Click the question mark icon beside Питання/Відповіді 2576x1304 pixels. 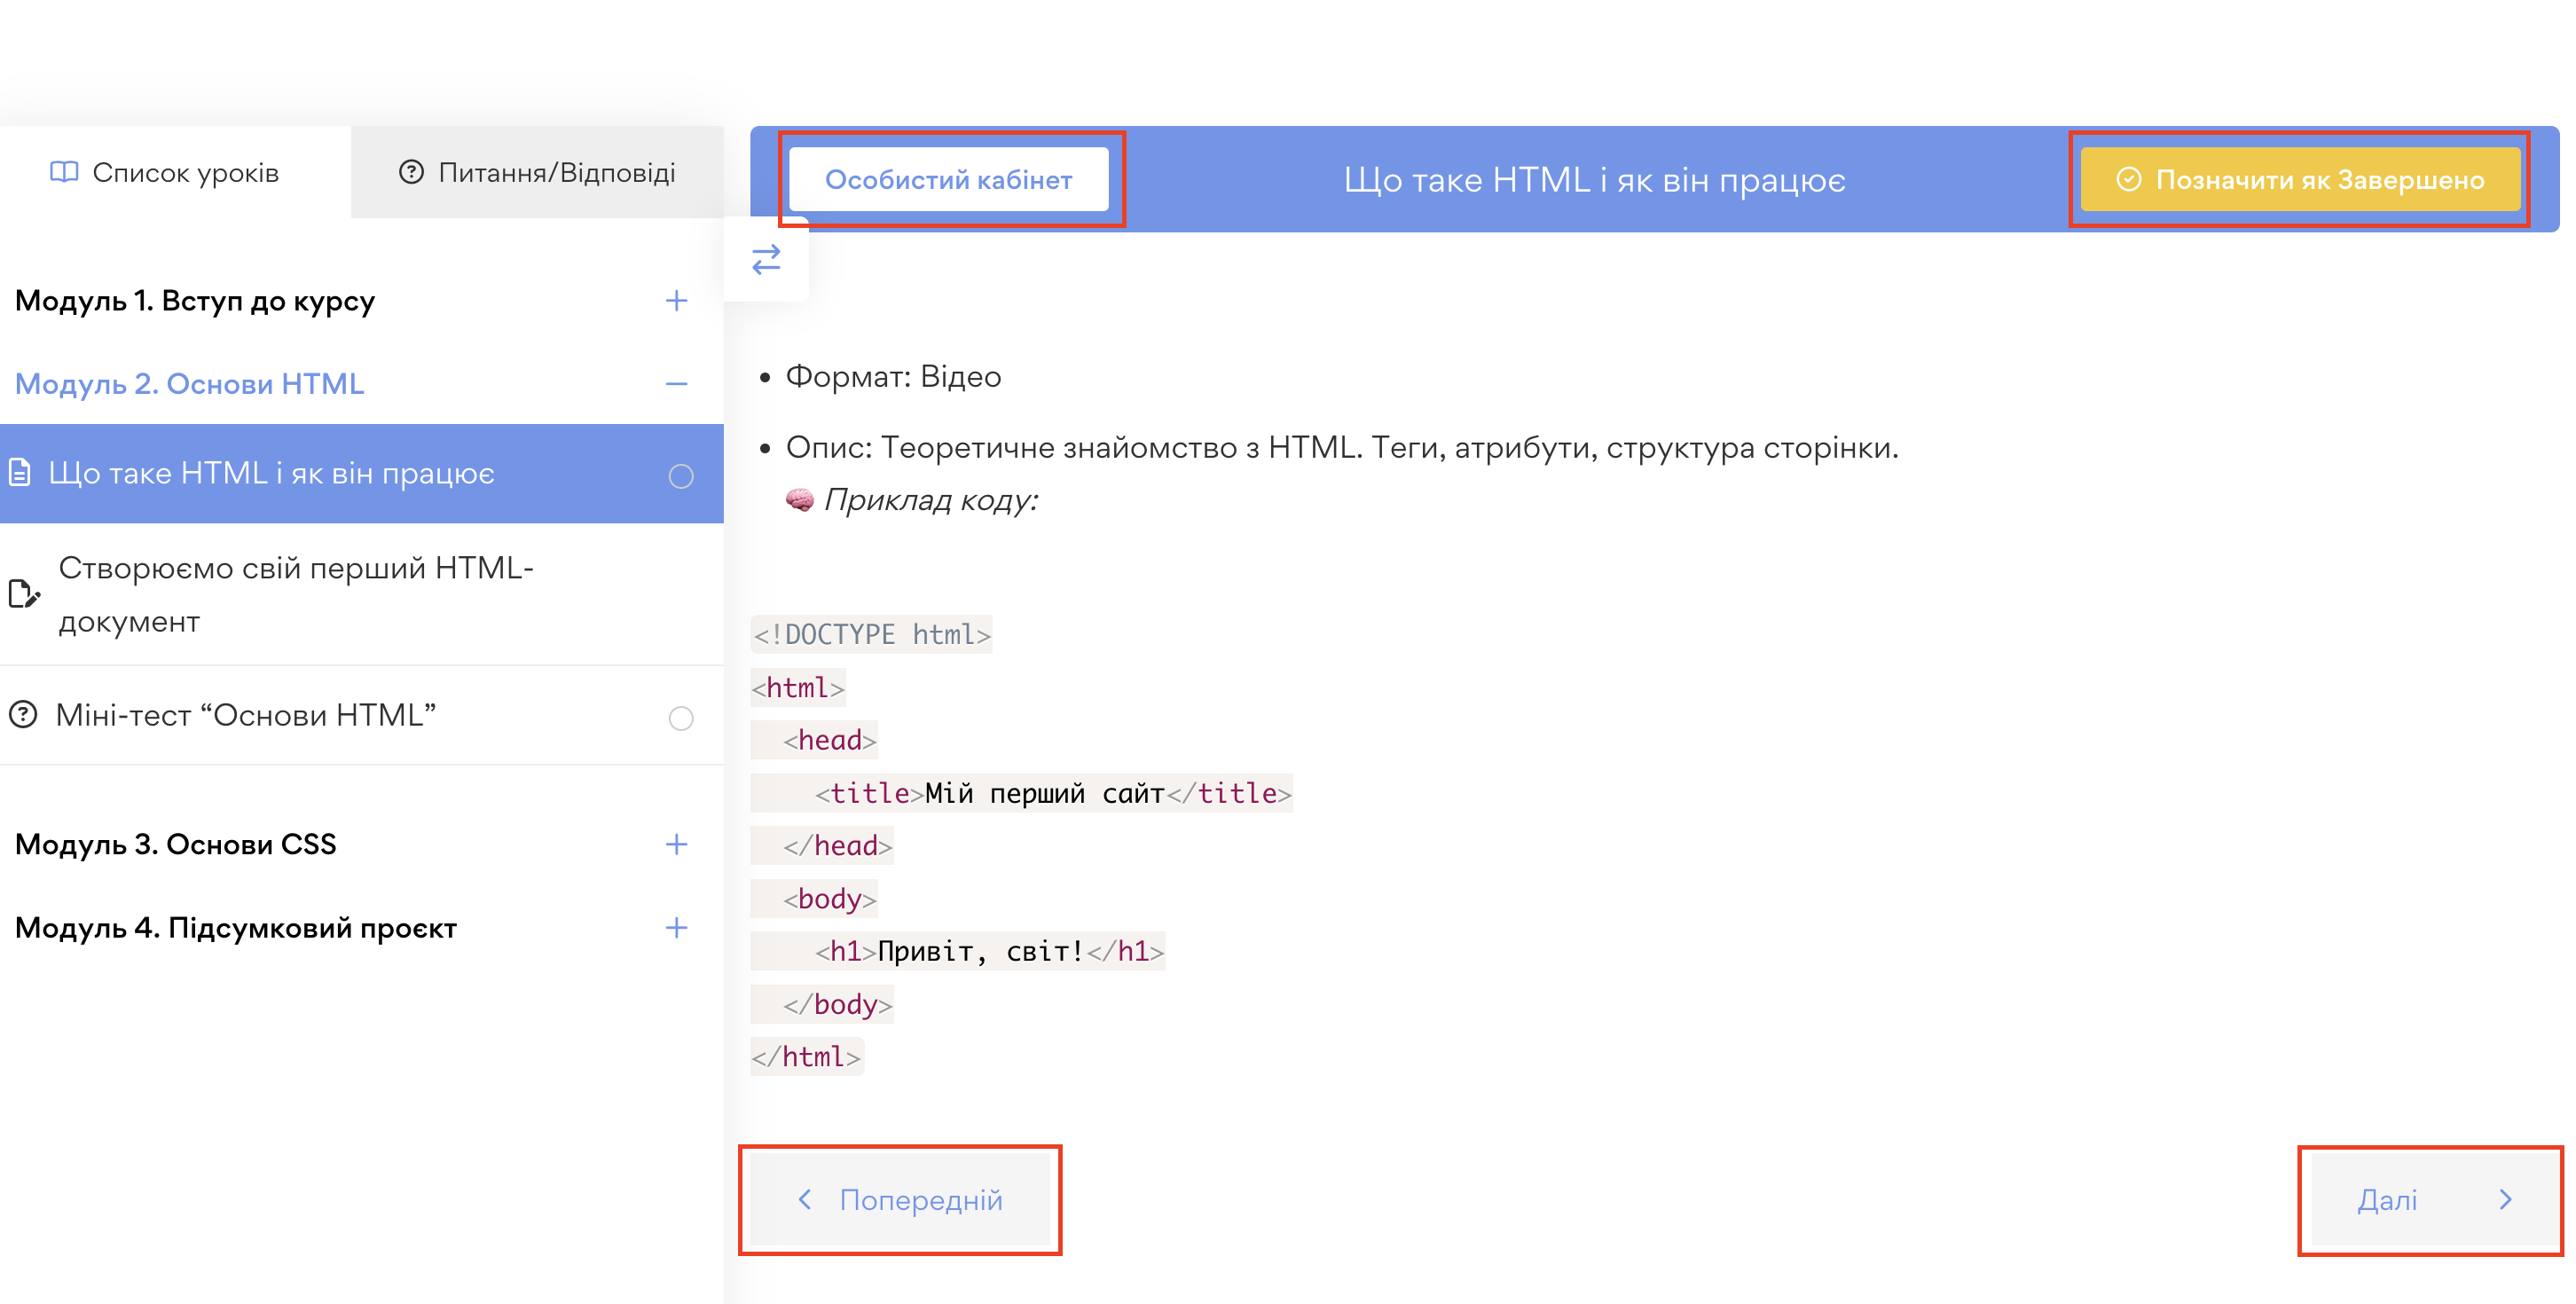(x=412, y=172)
